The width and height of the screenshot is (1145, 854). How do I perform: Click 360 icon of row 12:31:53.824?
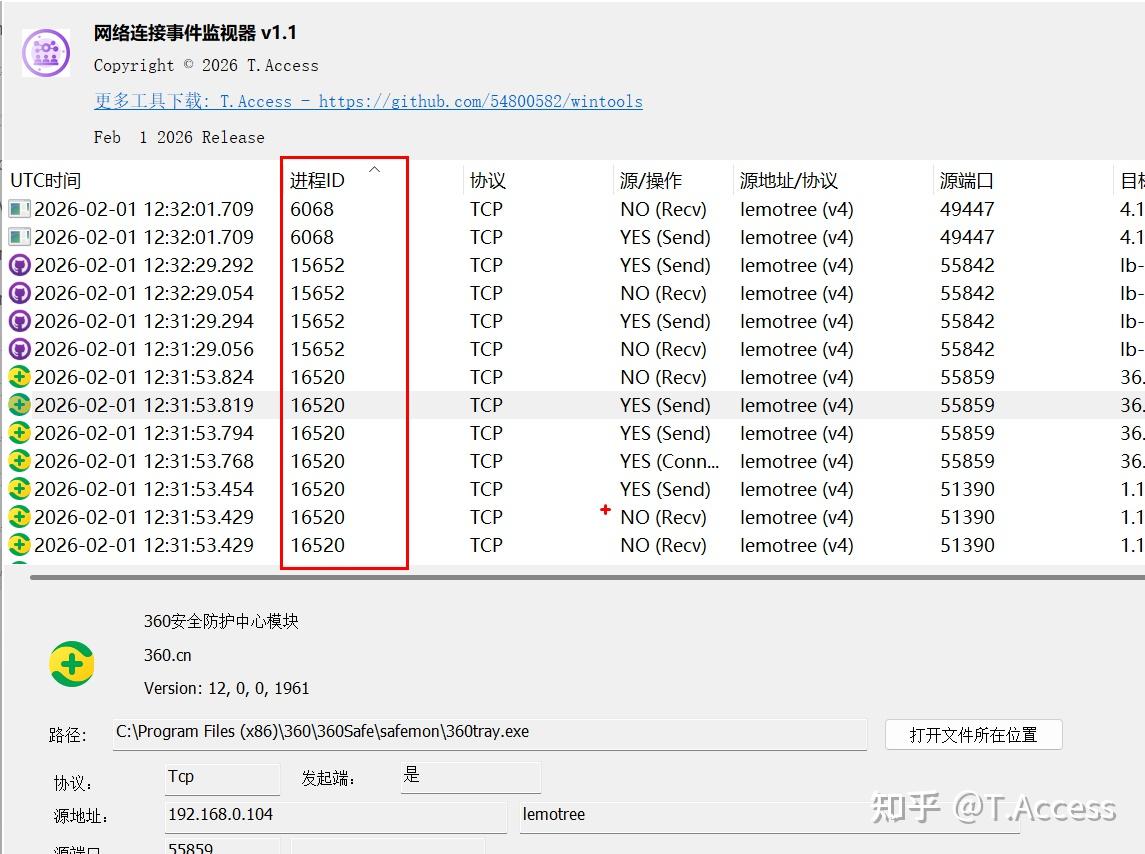pyautogui.click(x=20, y=378)
